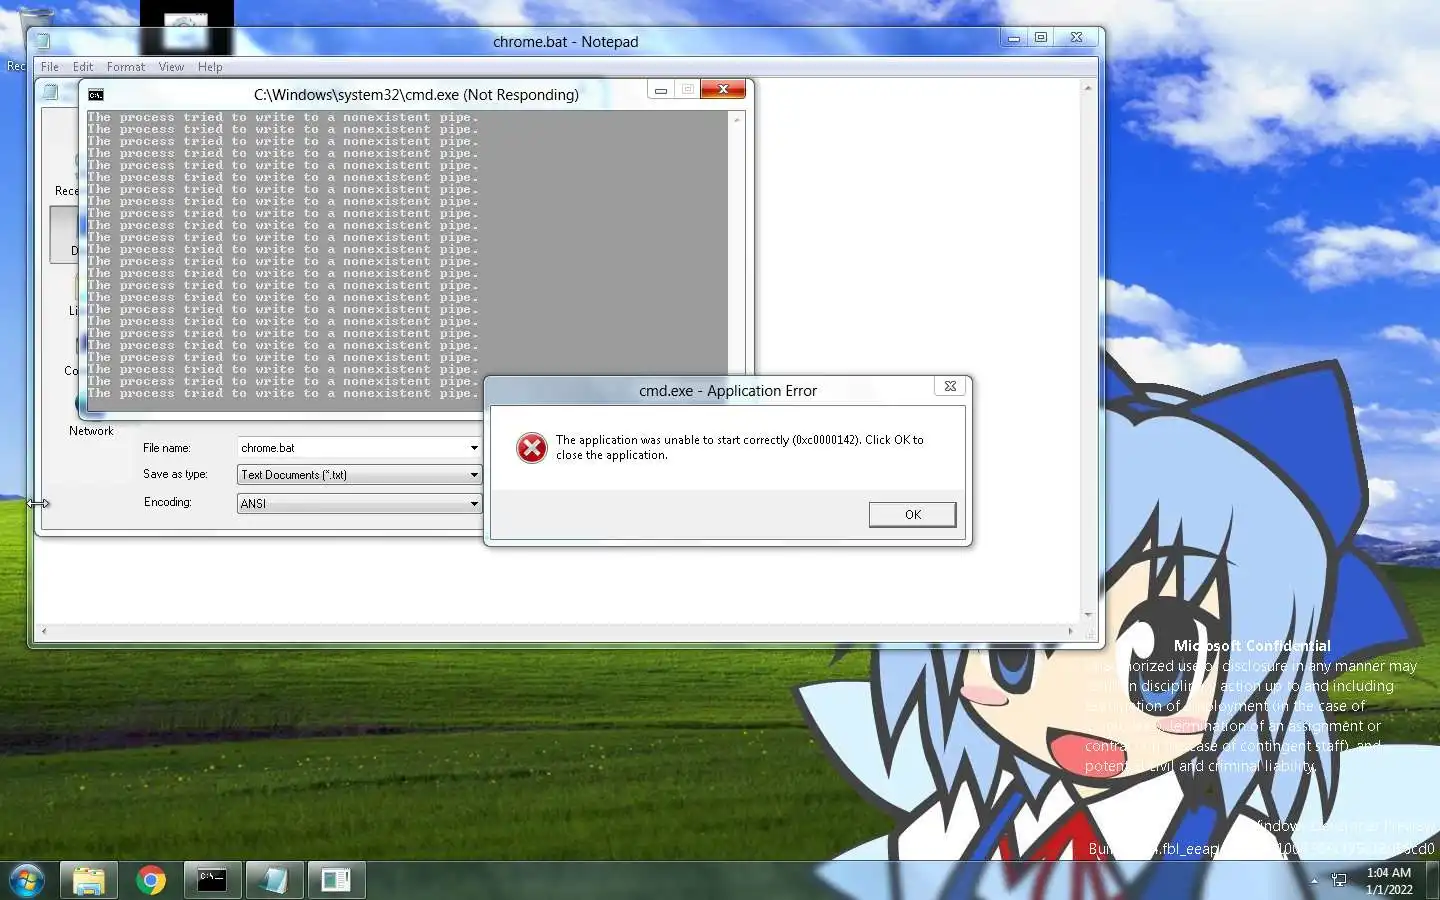Close the cmd.exe Application Error dialog
The height and width of the screenshot is (900, 1440).
point(950,386)
